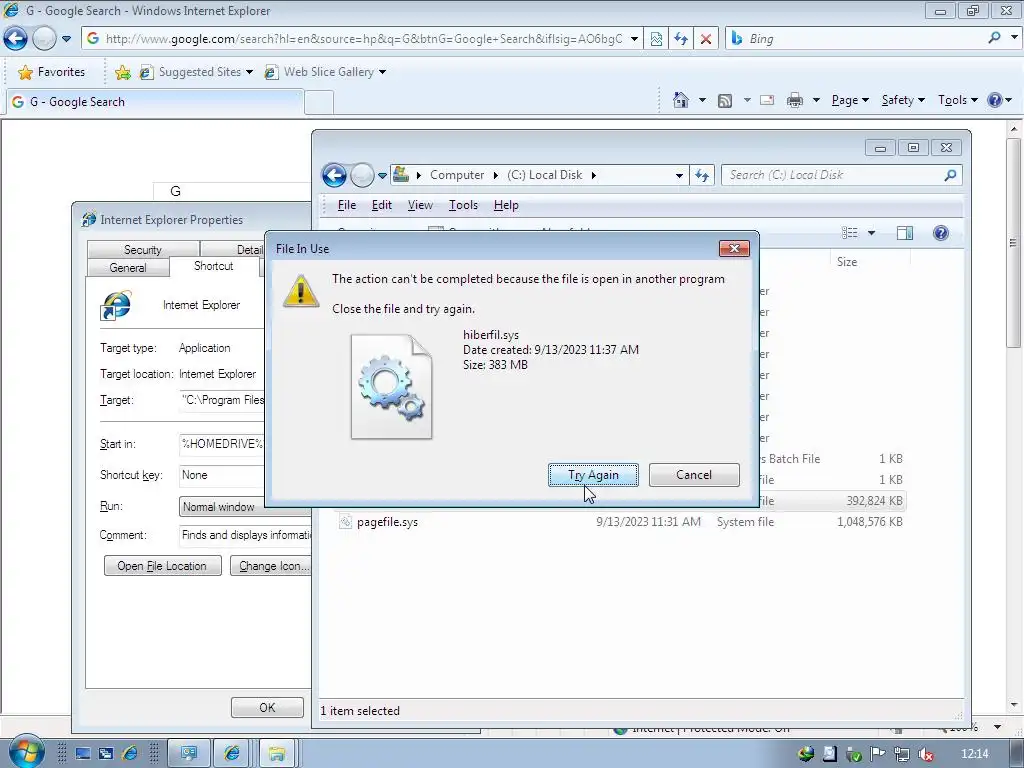This screenshot has width=1024, height=768.
Task: Click the IE Help question mark icon
Action: (995, 100)
